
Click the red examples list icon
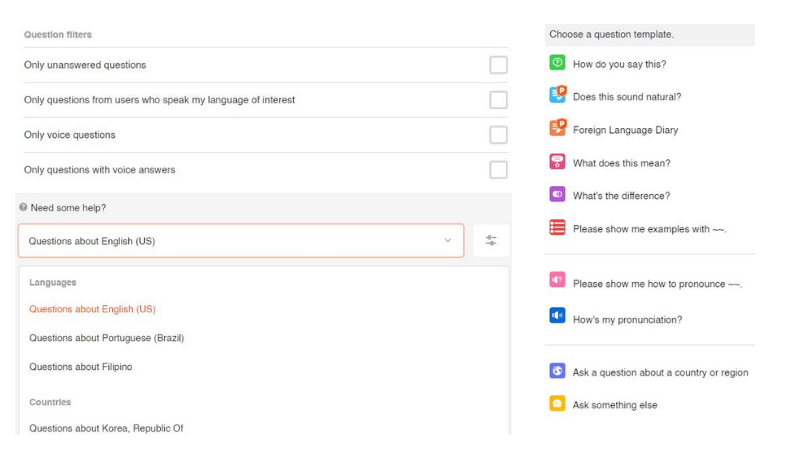coord(557,227)
